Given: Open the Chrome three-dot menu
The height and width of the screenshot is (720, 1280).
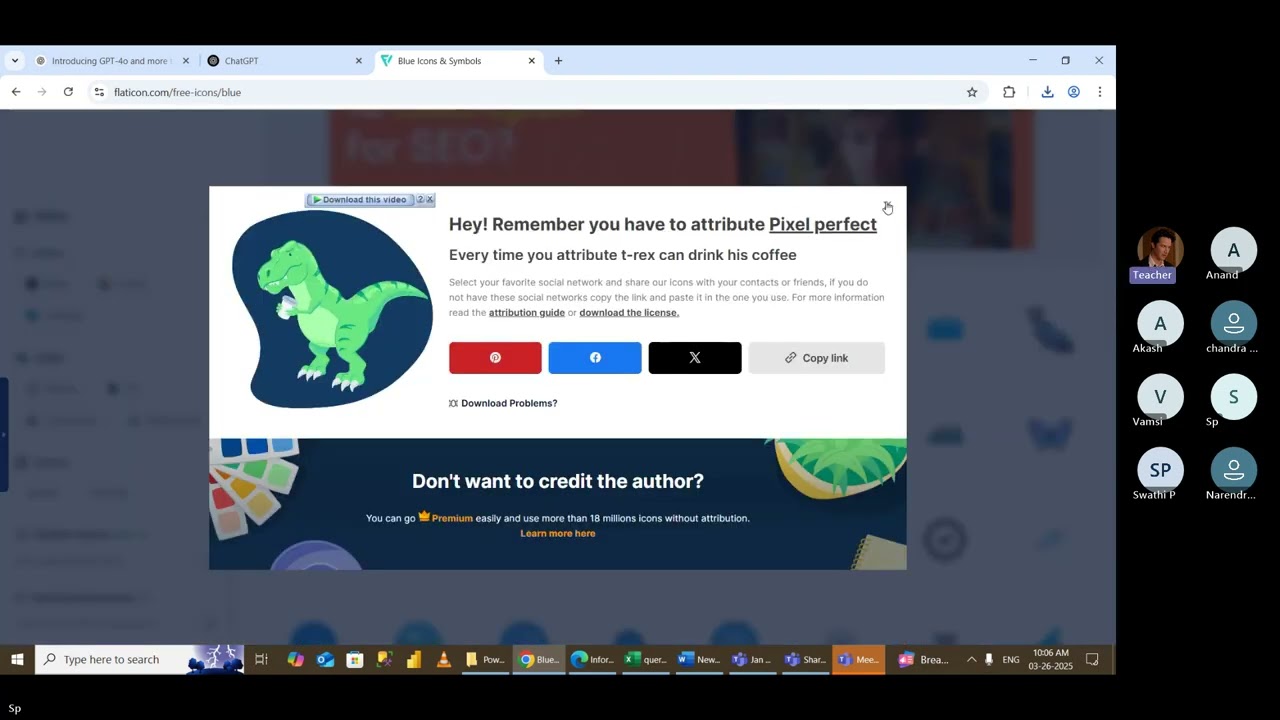Looking at the screenshot, I should 1100,92.
